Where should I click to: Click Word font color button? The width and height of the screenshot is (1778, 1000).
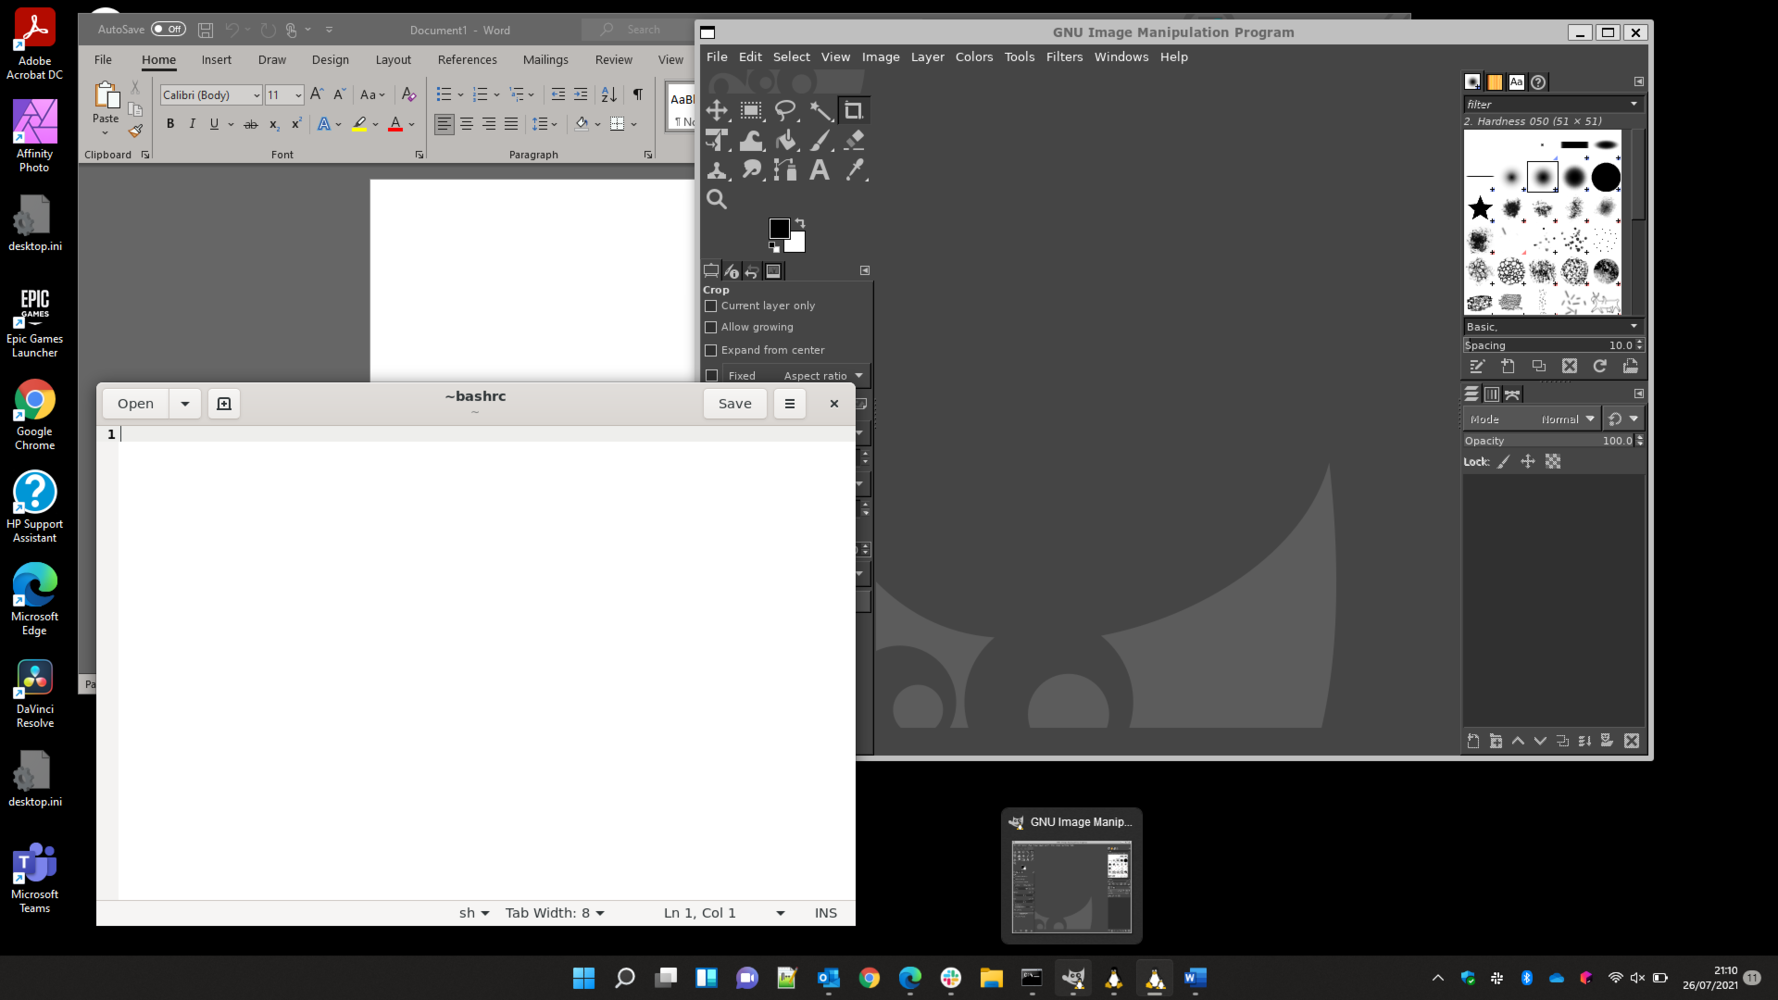[x=395, y=124]
